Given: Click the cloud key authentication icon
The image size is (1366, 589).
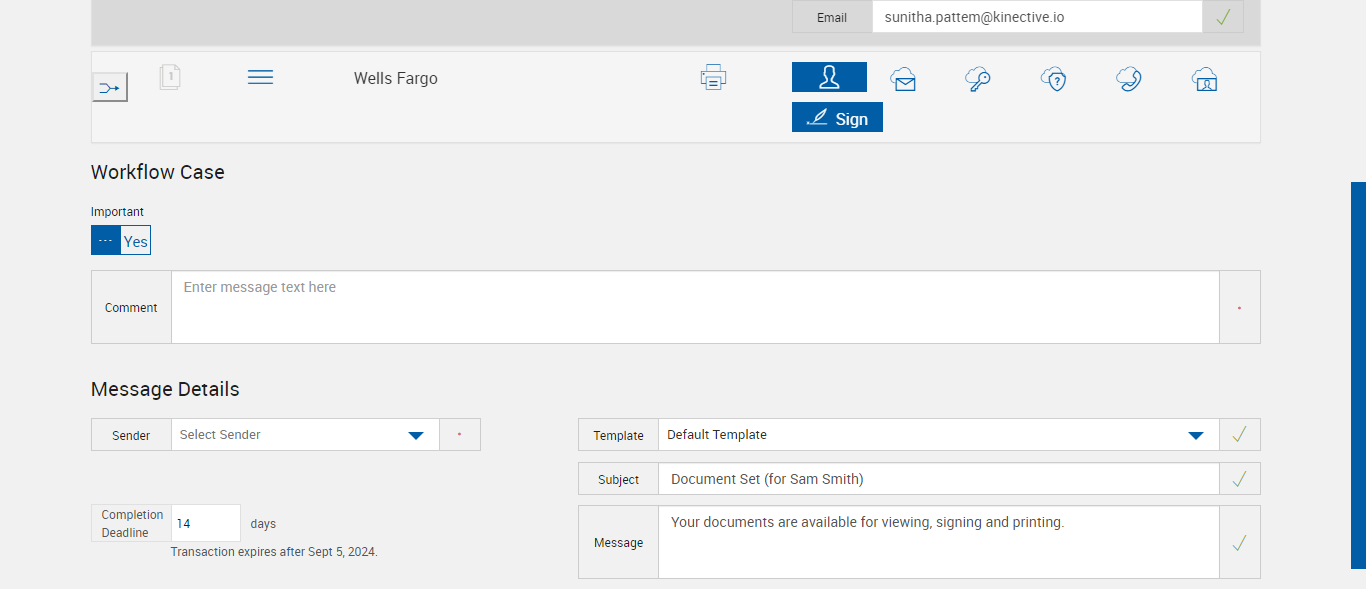Looking at the screenshot, I should 978,79.
